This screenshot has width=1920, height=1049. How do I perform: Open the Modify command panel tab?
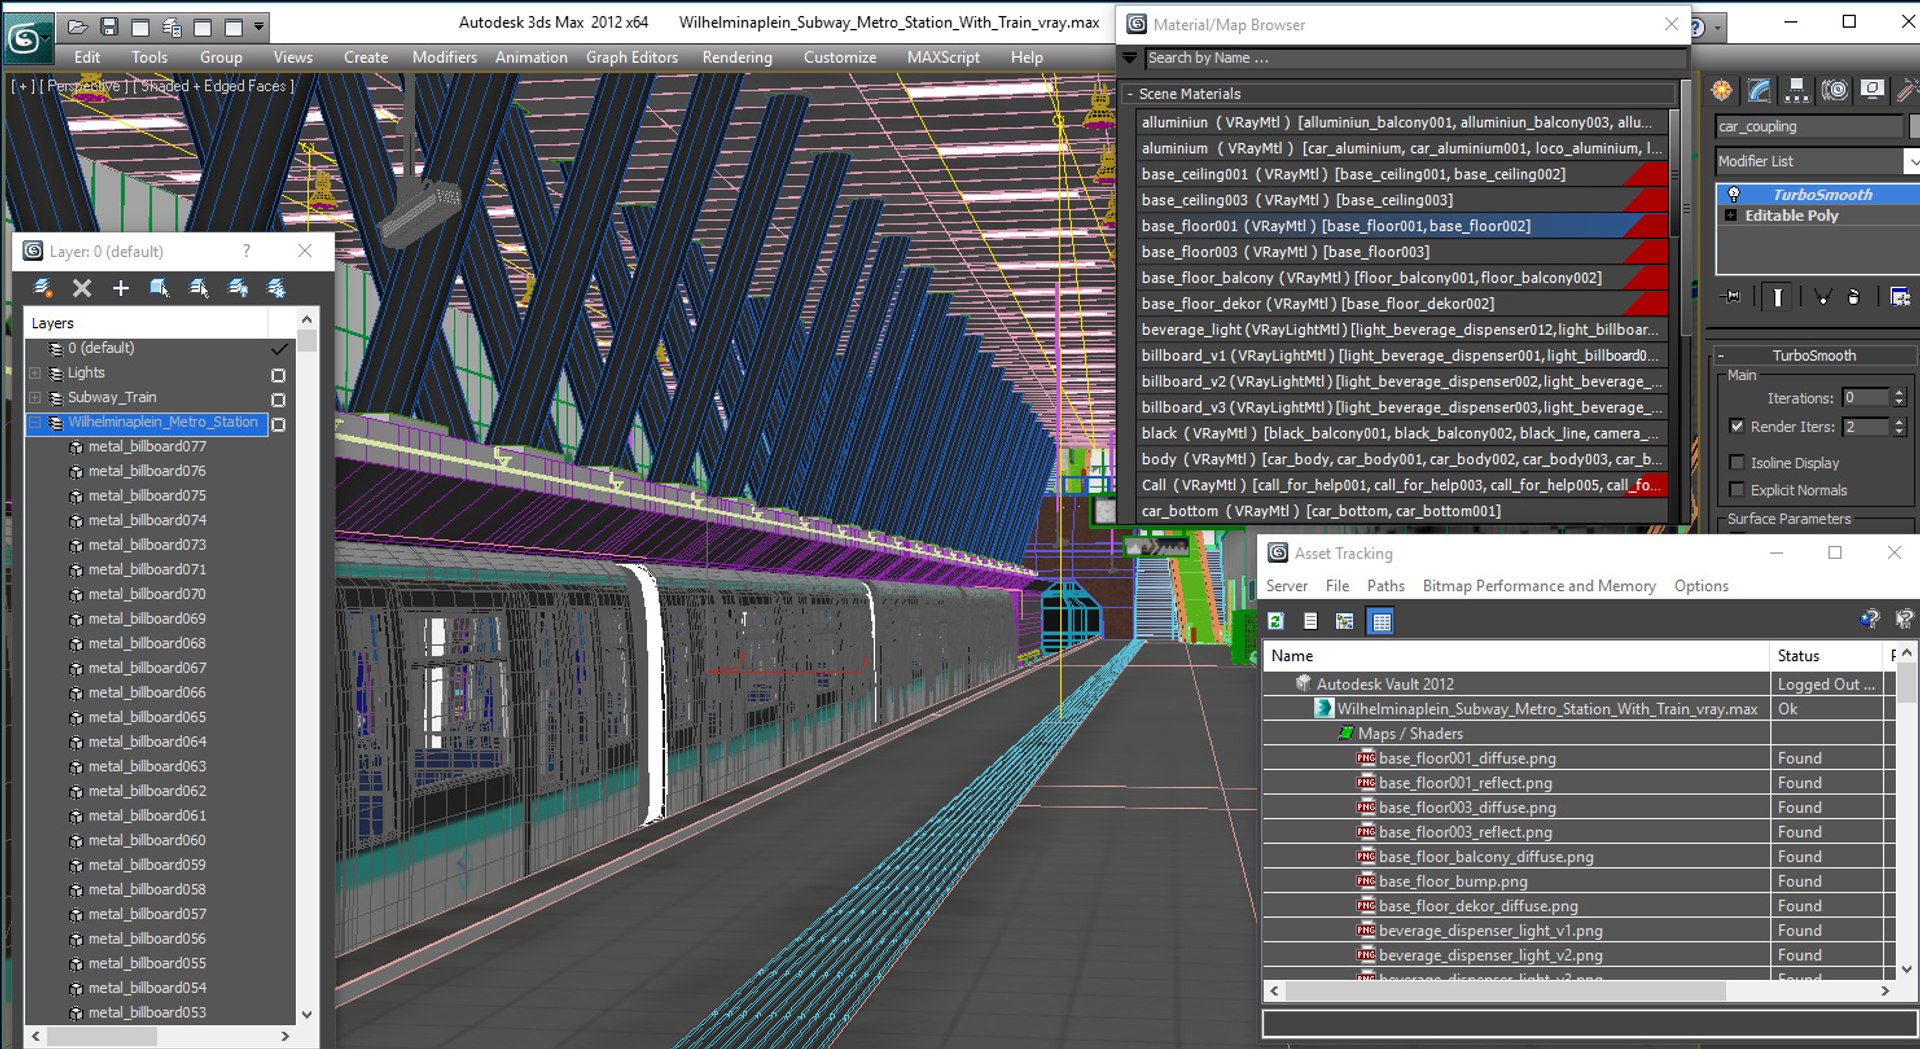1760,91
